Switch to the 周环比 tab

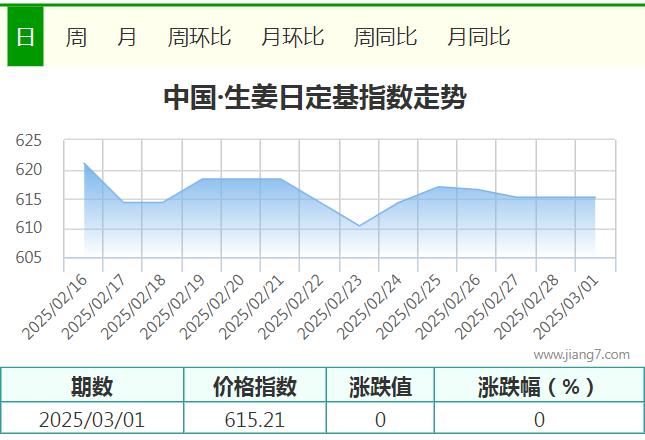pos(199,37)
